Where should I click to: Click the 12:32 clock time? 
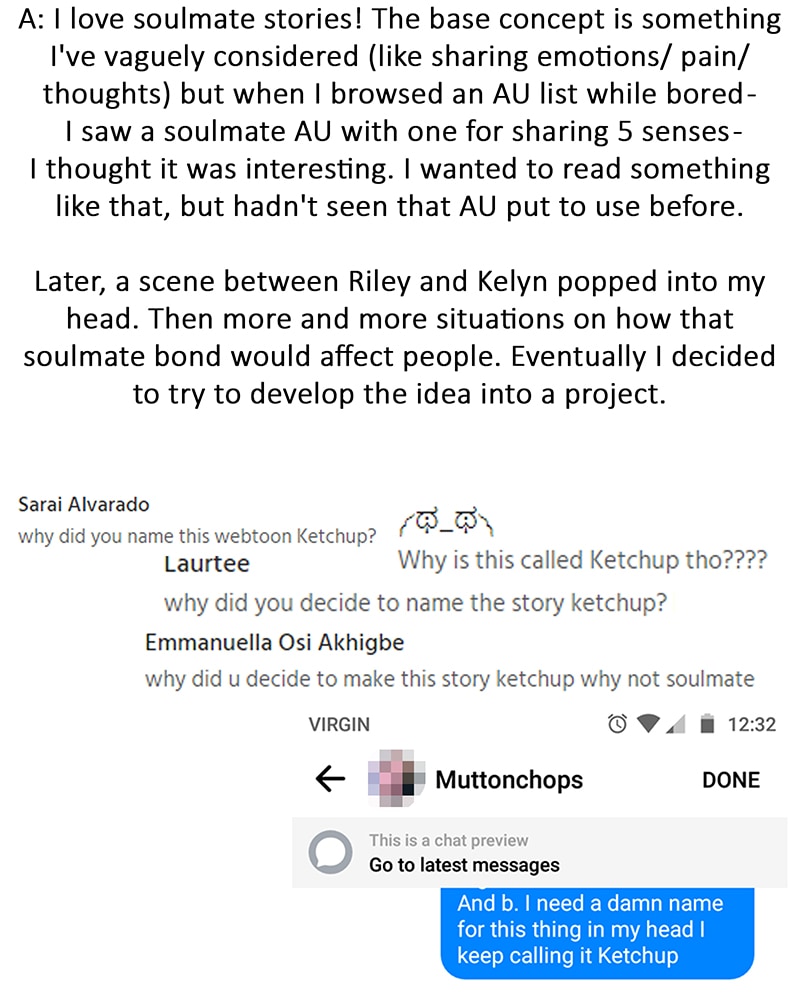coord(751,724)
